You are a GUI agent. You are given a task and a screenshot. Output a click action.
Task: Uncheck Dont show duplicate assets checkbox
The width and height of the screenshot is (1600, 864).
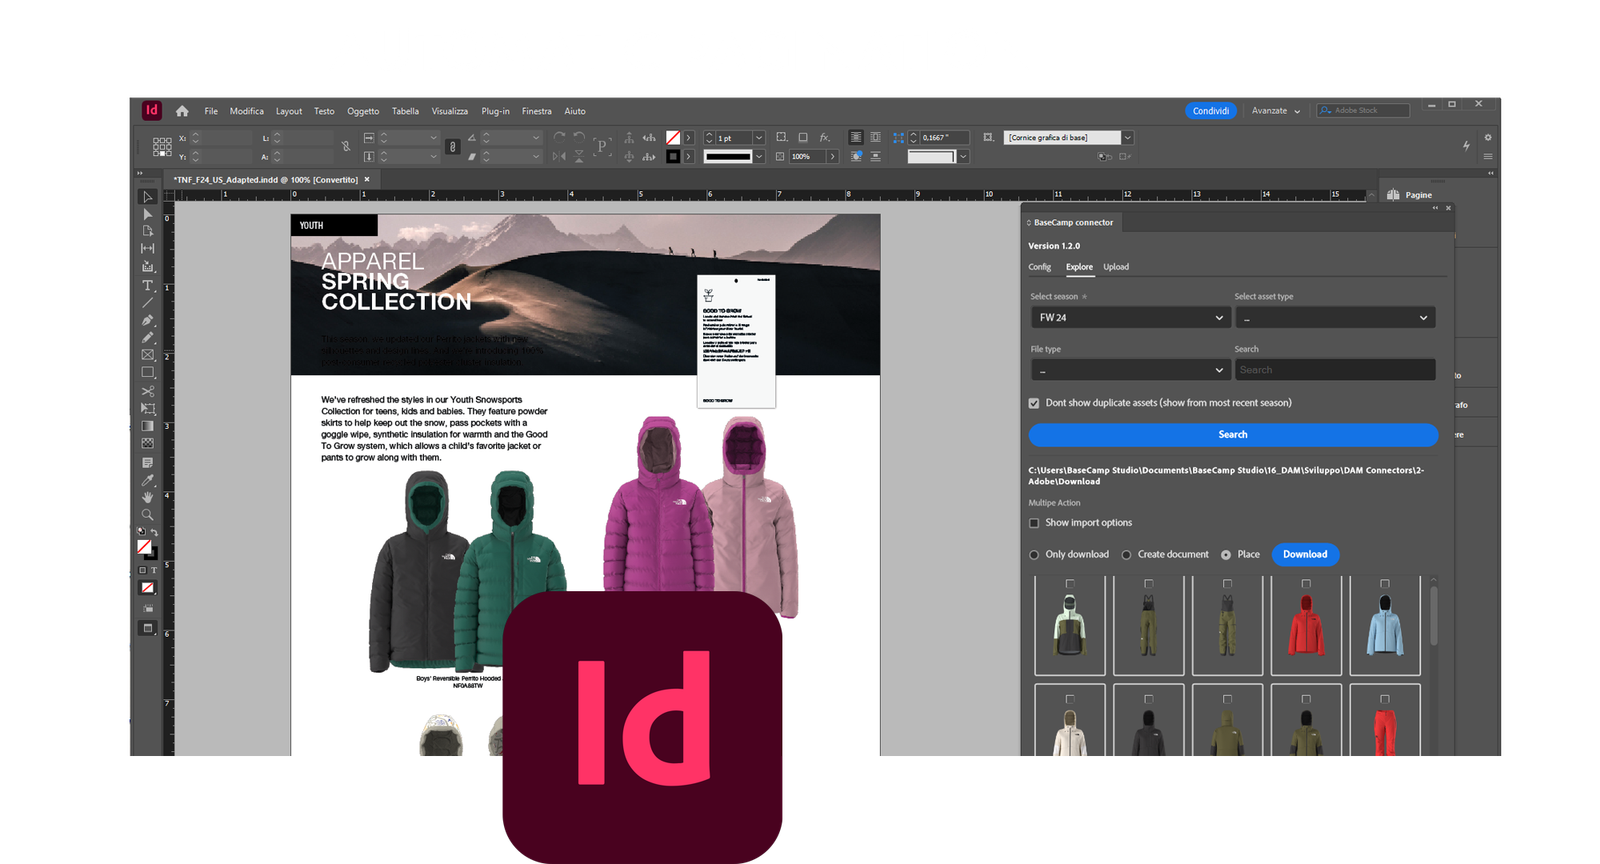[x=1034, y=403]
